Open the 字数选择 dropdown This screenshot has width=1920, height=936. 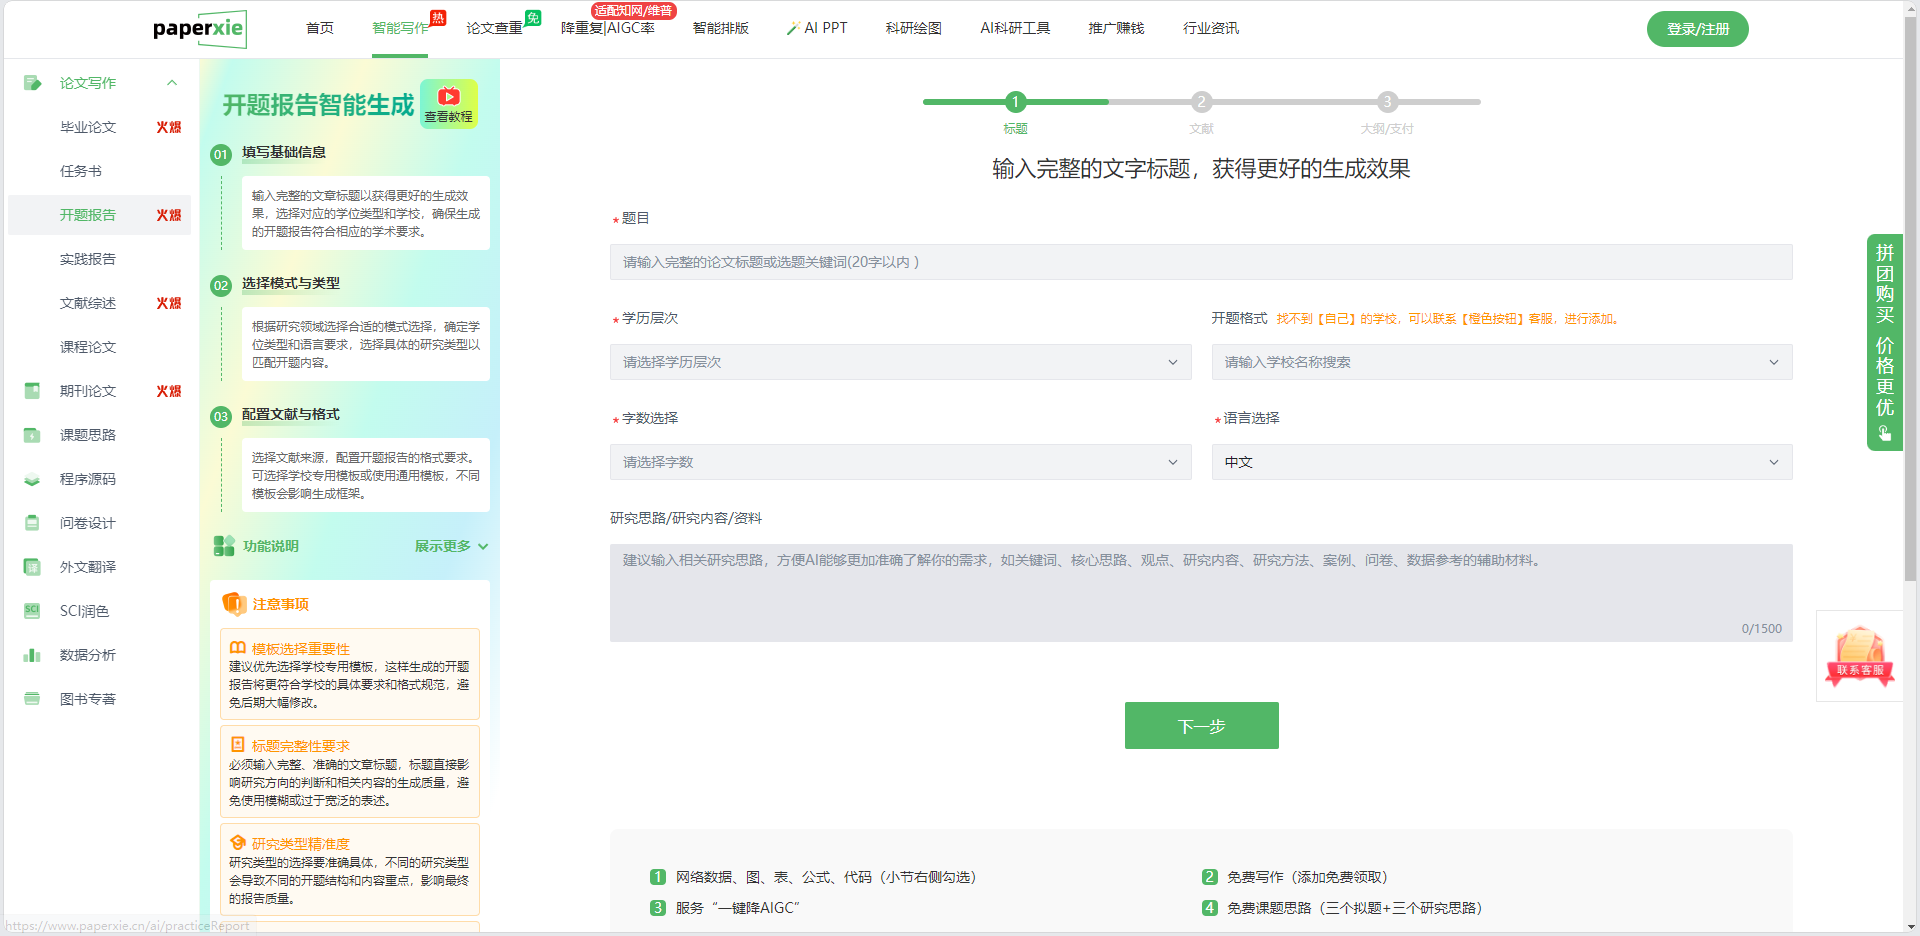(x=900, y=462)
